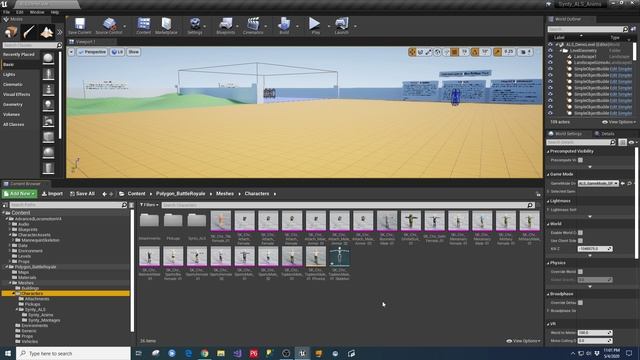Open the Content browser toolbar icon
640x360 pixels.
click(143, 26)
